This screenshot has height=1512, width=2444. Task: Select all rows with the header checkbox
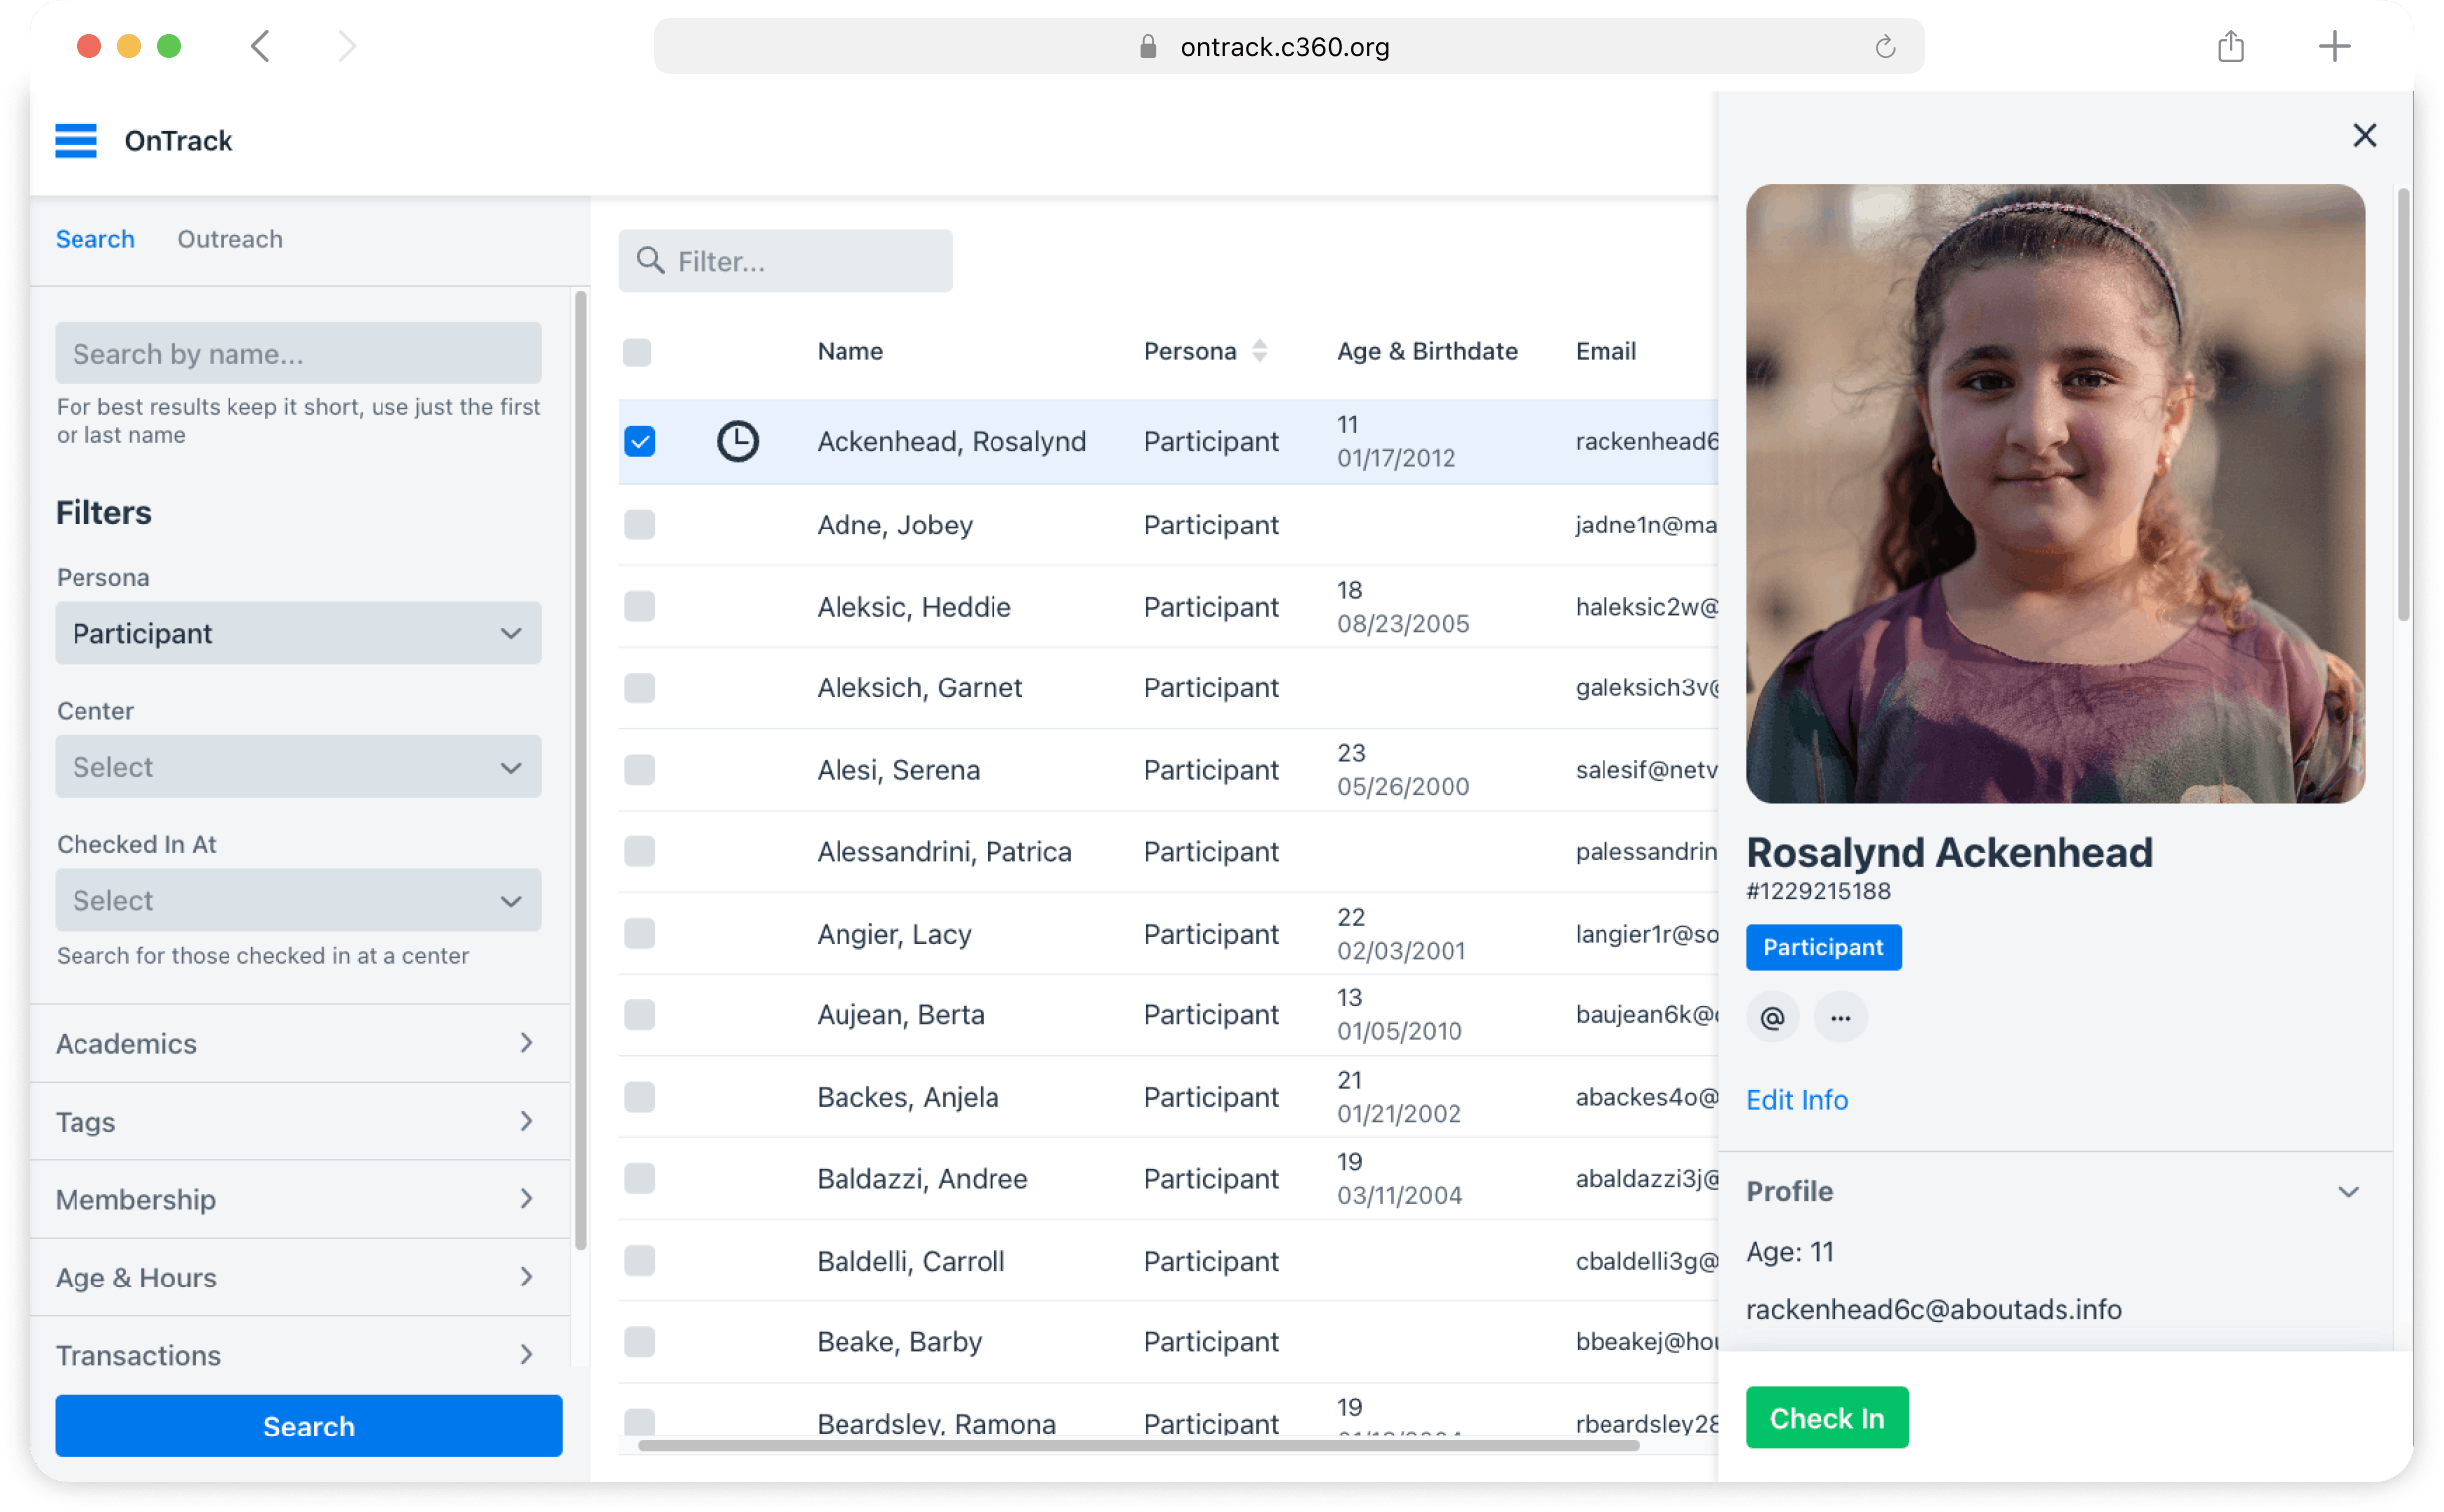(x=637, y=351)
